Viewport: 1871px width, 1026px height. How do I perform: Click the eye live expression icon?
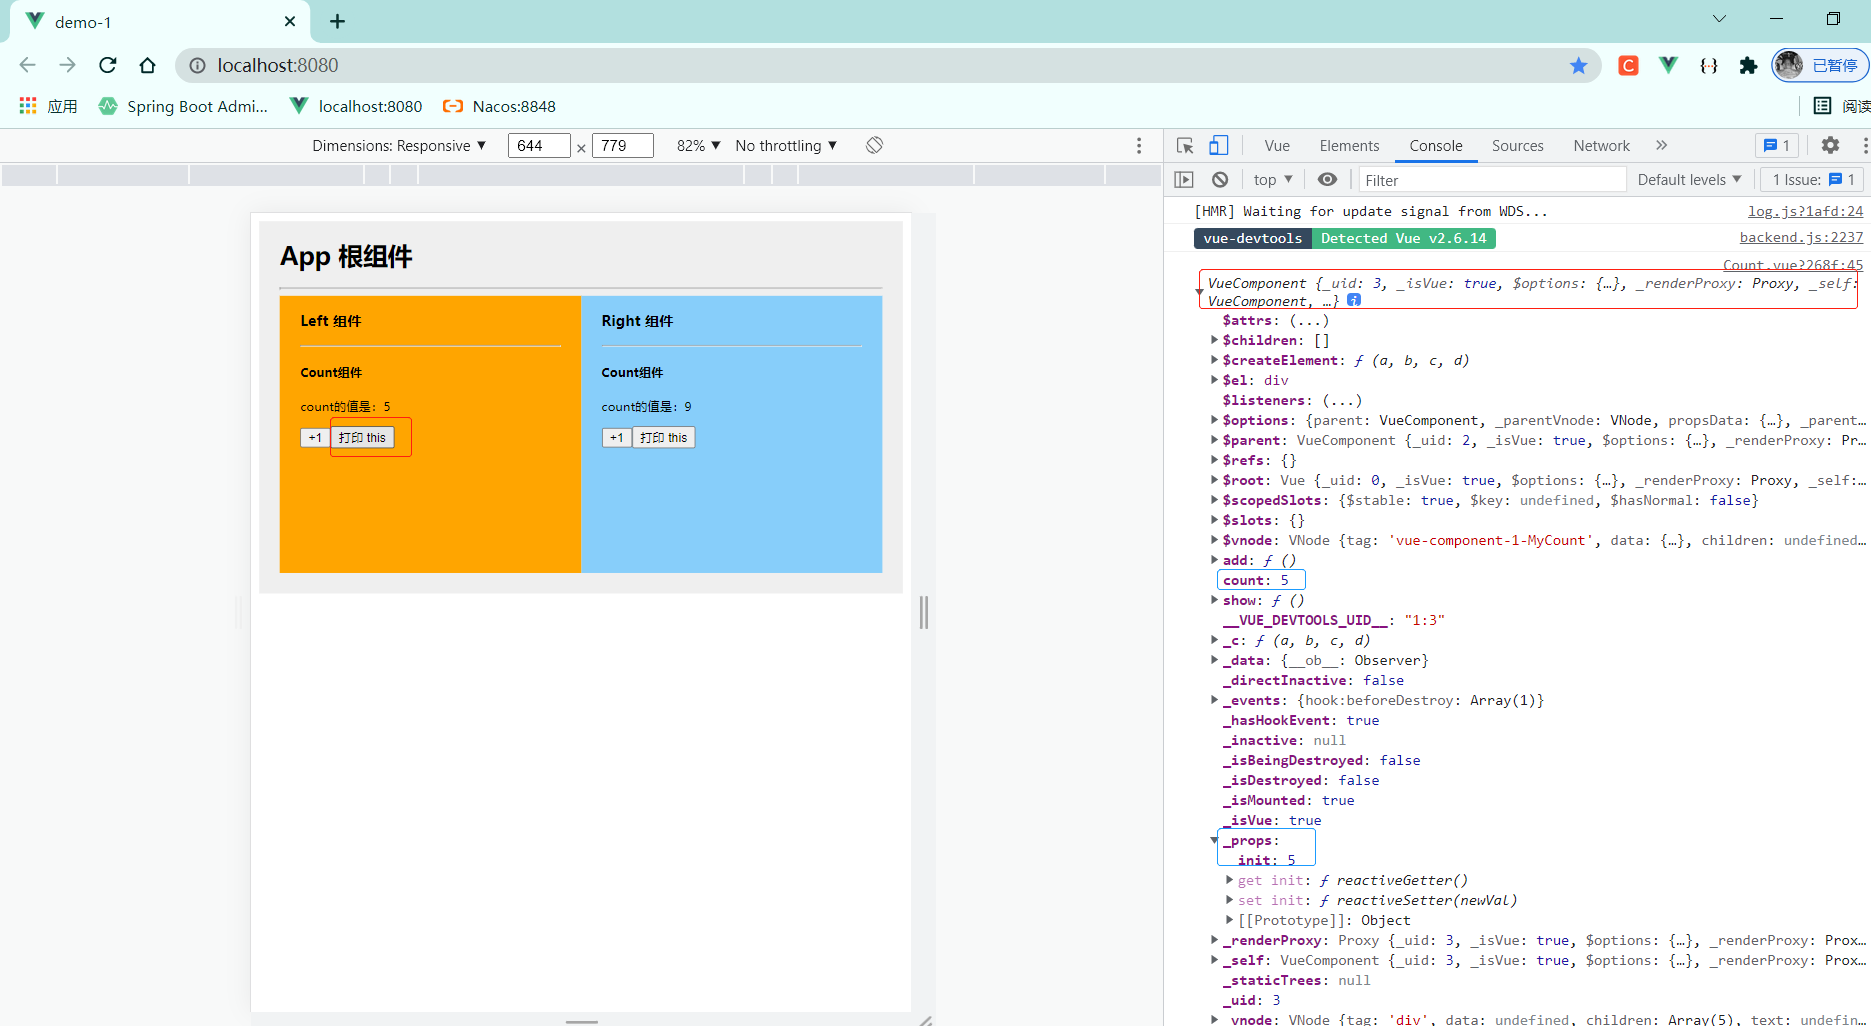(1327, 180)
